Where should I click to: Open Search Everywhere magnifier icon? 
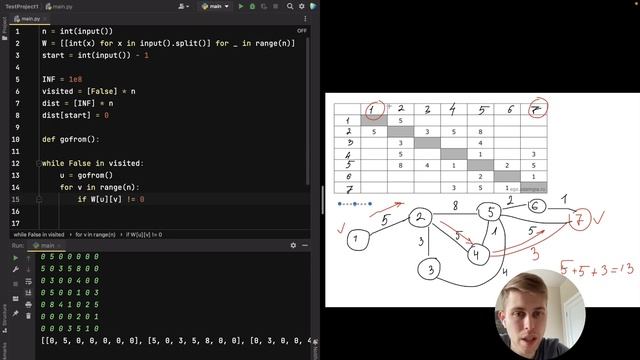tap(290, 7)
